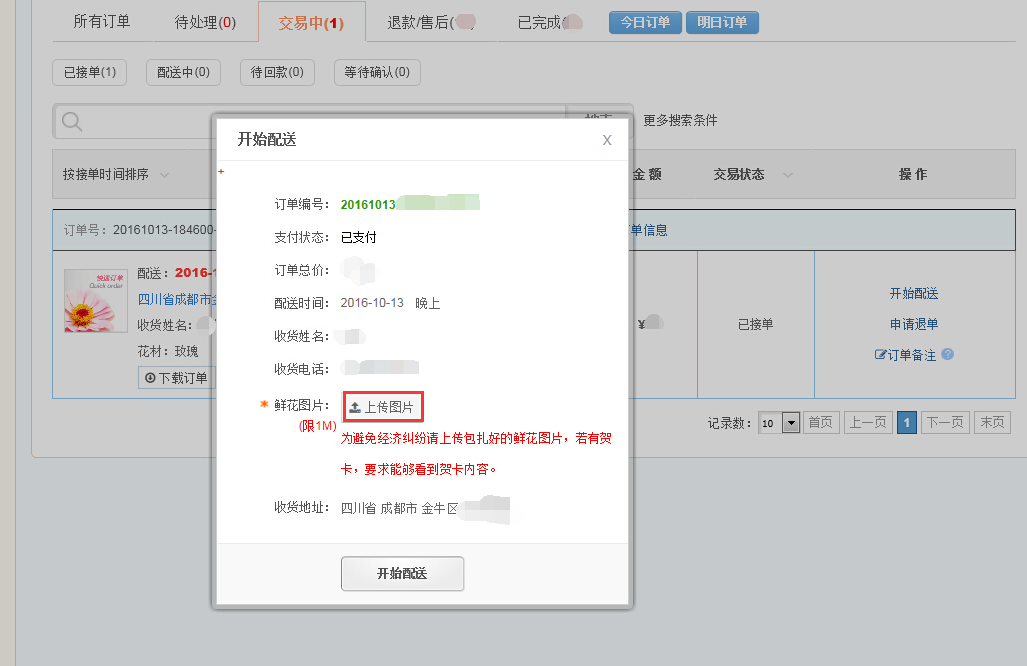Select the 已接单 status filter
This screenshot has height=666, width=1027.
(89, 72)
